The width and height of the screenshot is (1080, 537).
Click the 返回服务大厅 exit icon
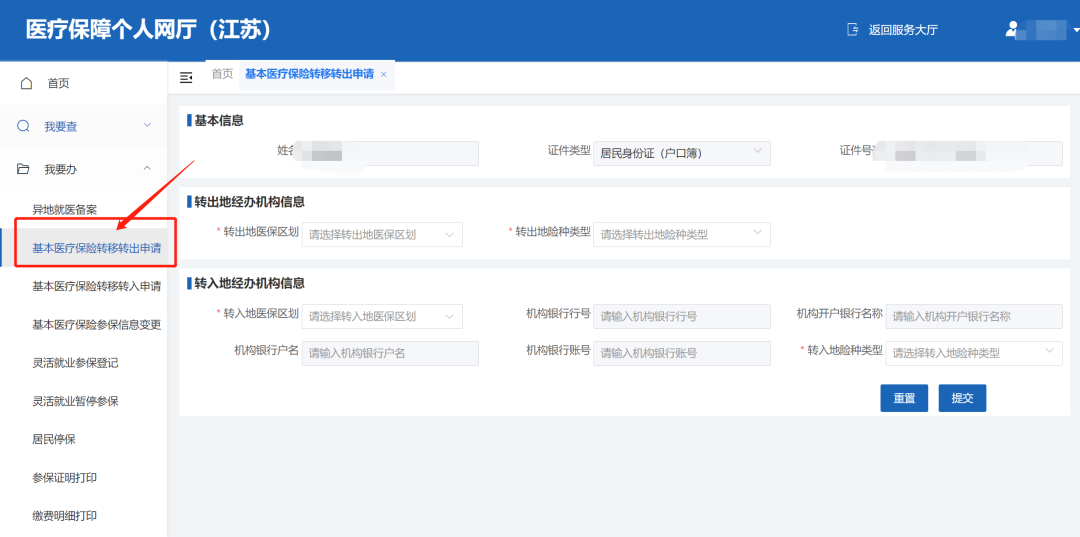(852, 29)
